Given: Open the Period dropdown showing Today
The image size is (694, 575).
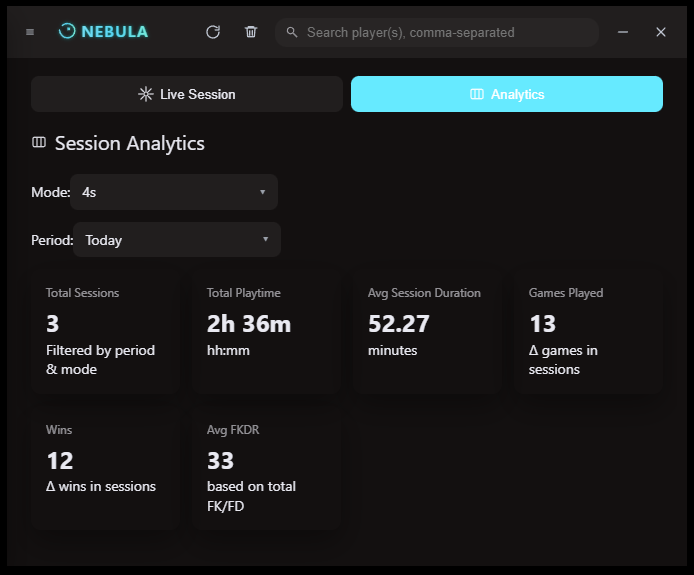Looking at the screenshot, I should (177, 239).
